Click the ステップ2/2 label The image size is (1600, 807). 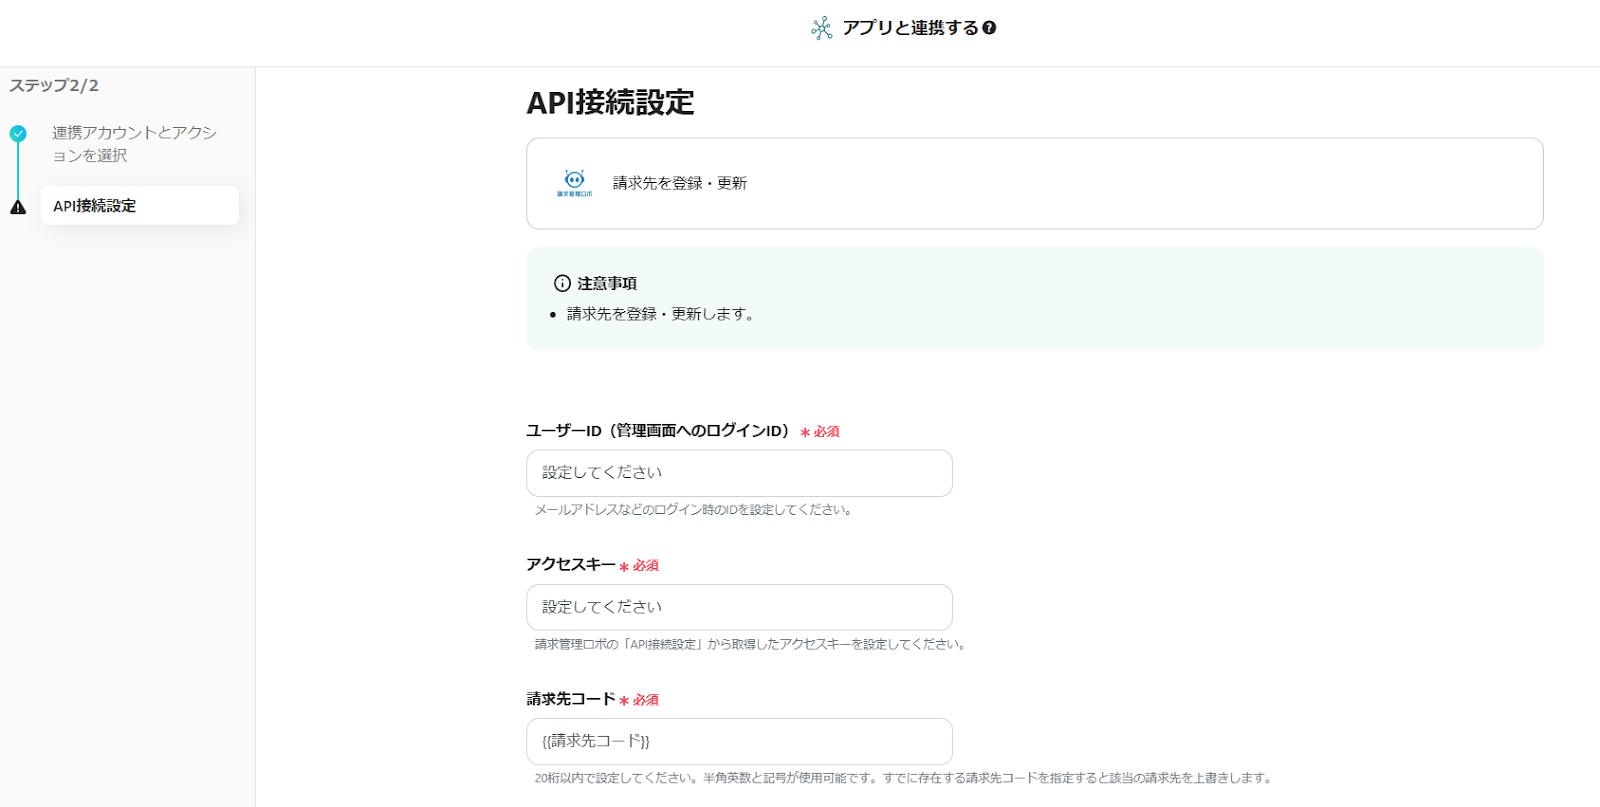[x=54, y=86]
